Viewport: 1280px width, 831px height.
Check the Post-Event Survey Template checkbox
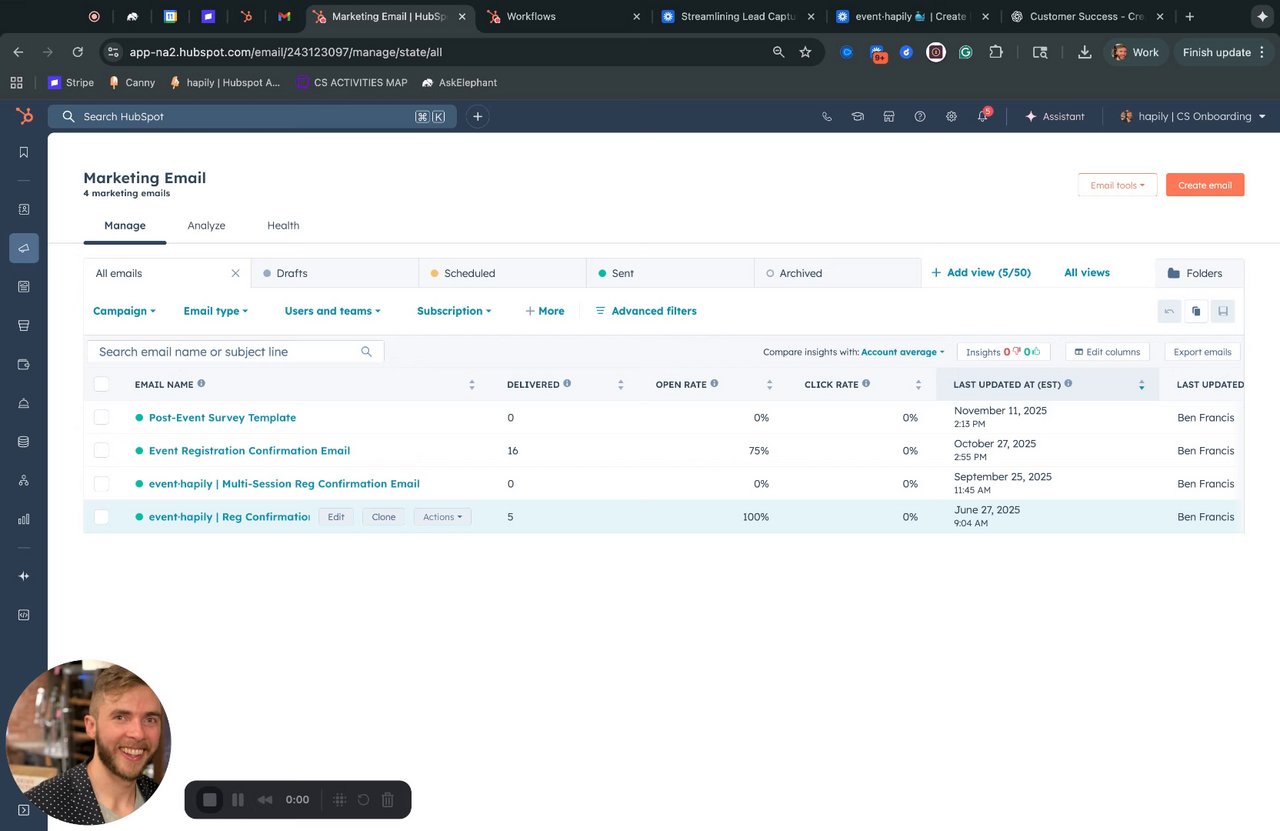click(101, 418)
